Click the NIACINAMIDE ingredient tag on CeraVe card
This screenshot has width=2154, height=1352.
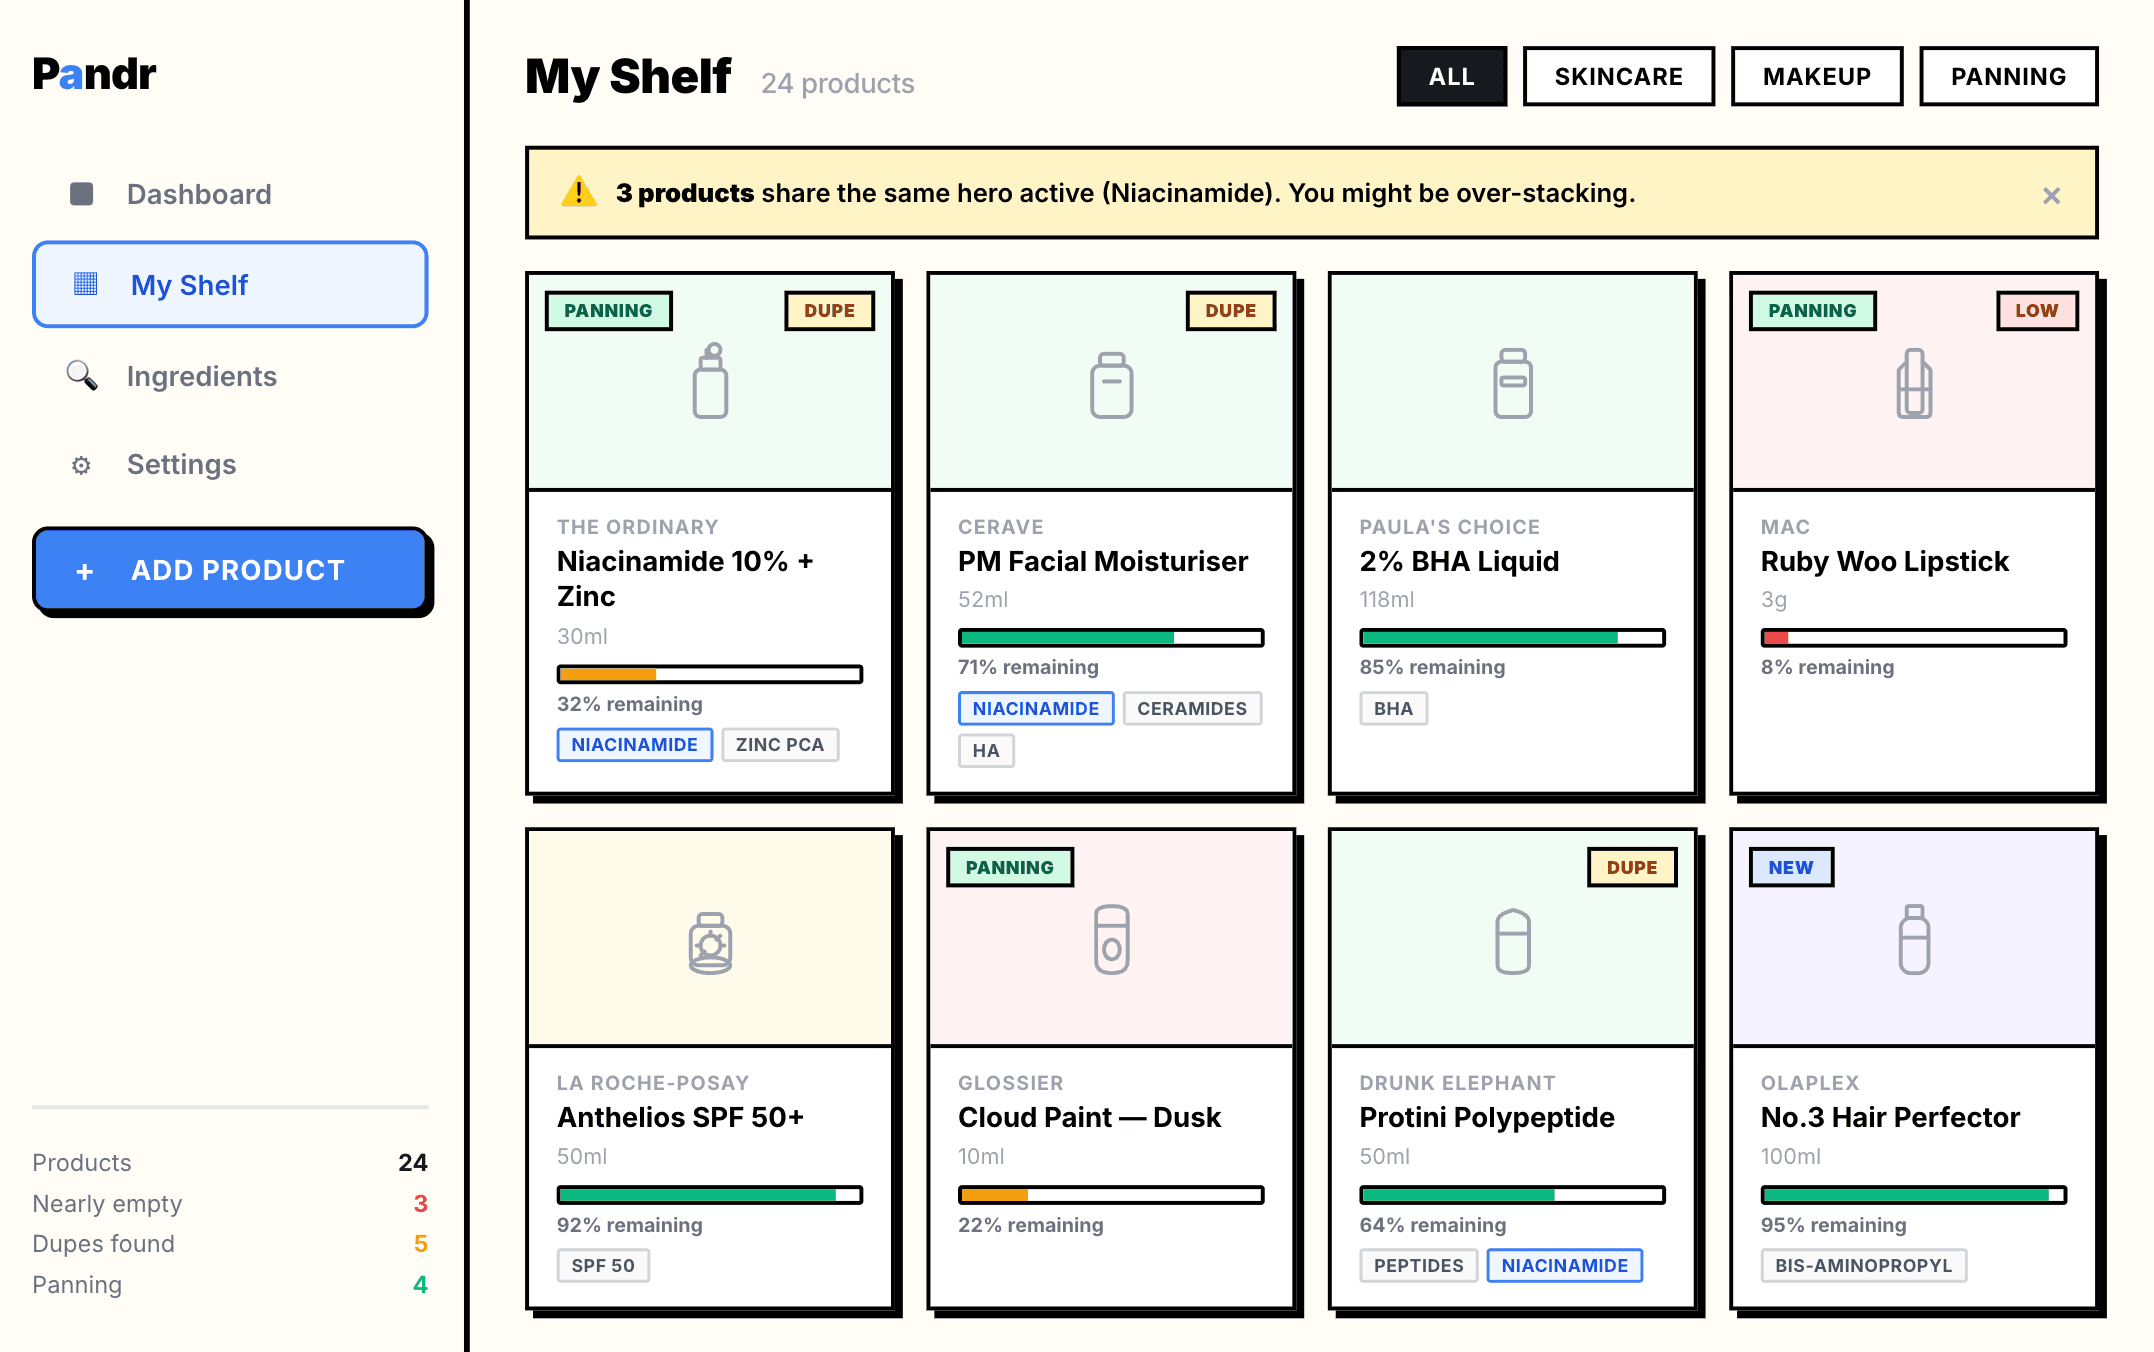1035,708
